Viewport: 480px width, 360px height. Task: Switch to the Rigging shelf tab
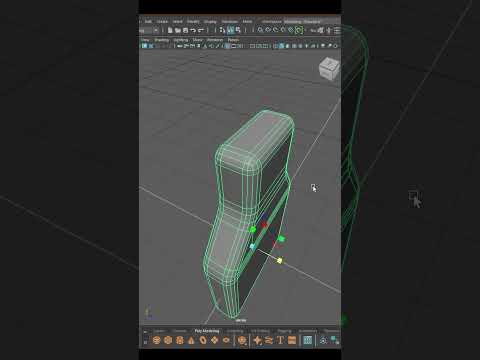tap(284, 331)
